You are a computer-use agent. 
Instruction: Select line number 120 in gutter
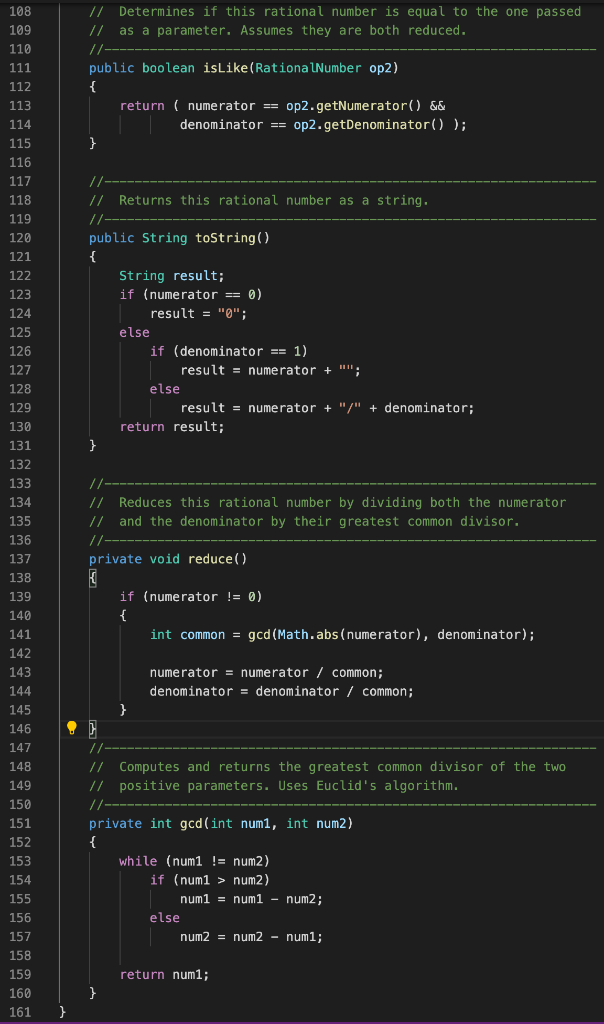coord(20,238)
